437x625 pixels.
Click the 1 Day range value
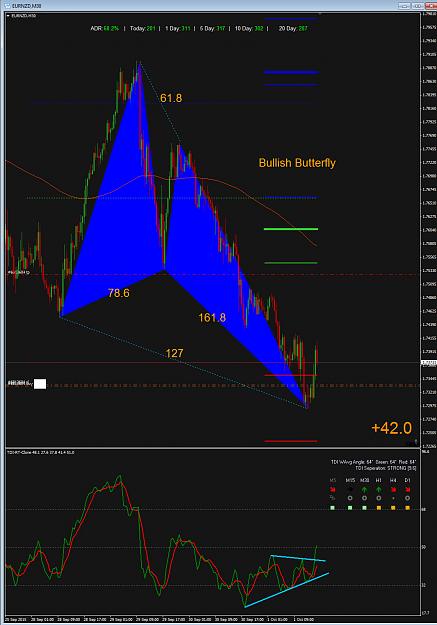tap(186, 29)
